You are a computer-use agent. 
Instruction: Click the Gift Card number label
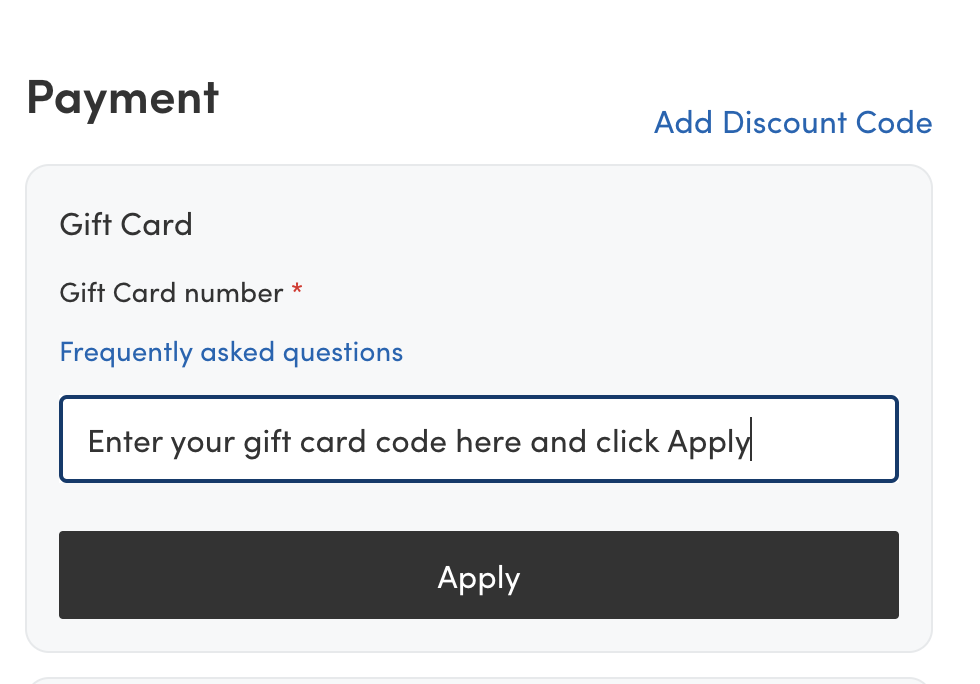(172, 292)
